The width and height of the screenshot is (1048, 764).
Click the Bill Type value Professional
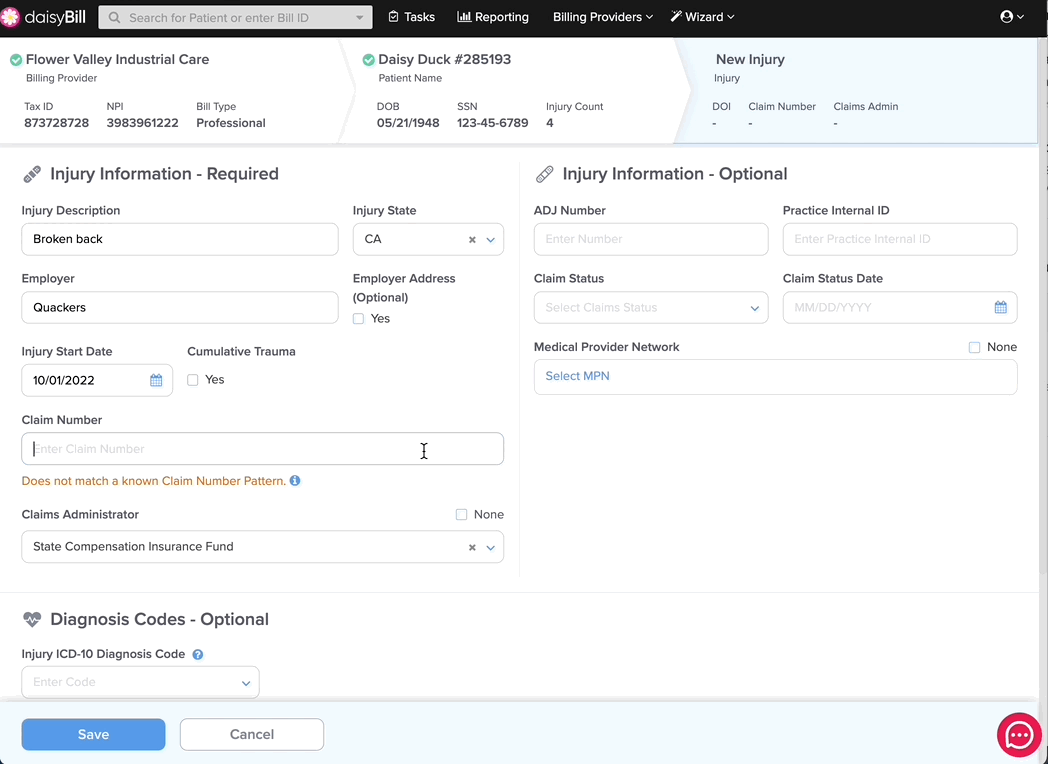tap(231, 123)
